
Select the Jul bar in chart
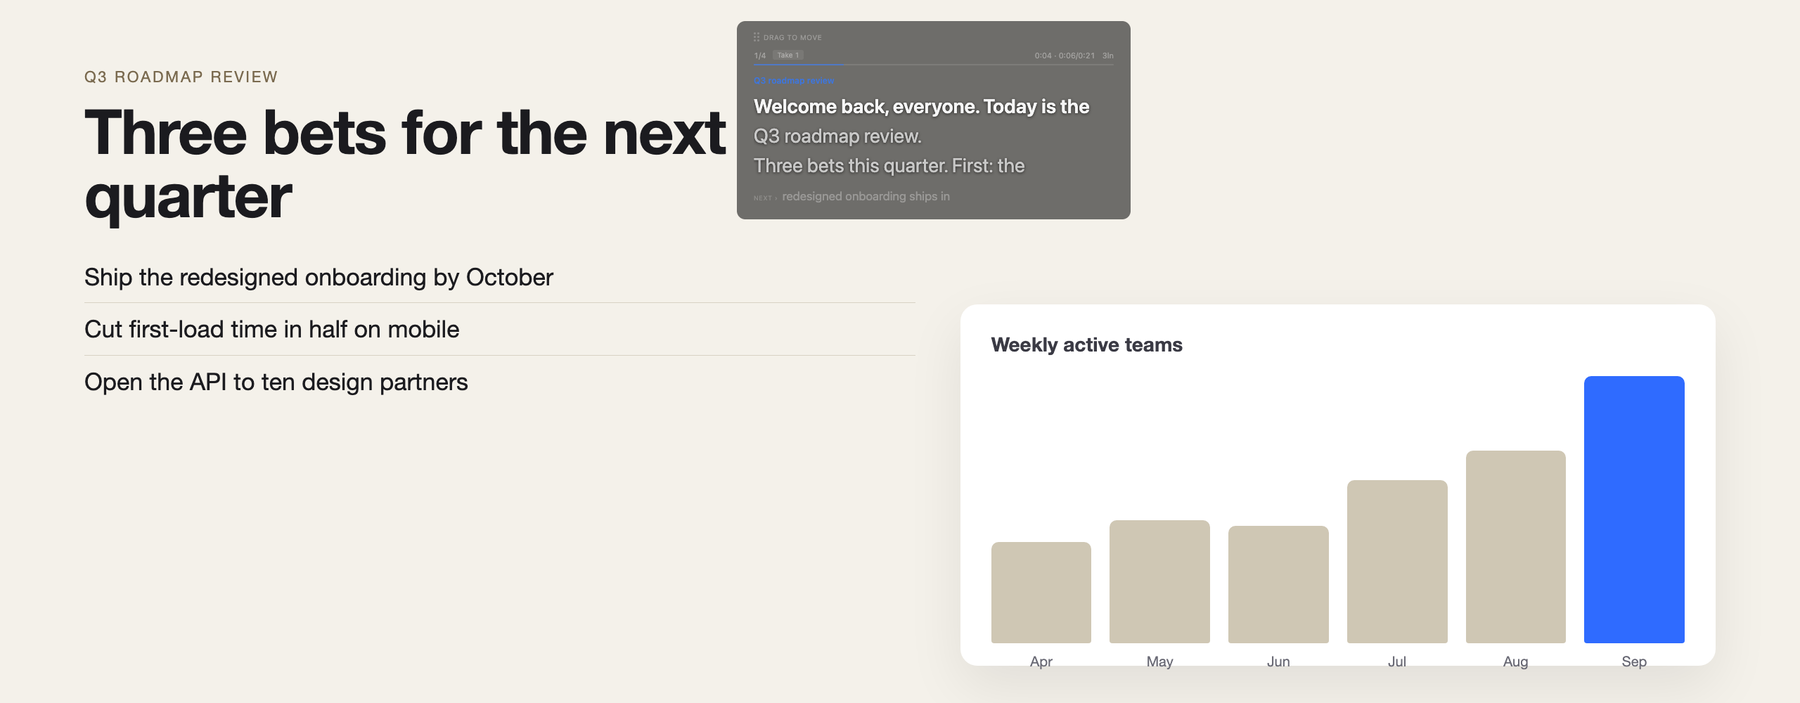[x=1397, y=561]
